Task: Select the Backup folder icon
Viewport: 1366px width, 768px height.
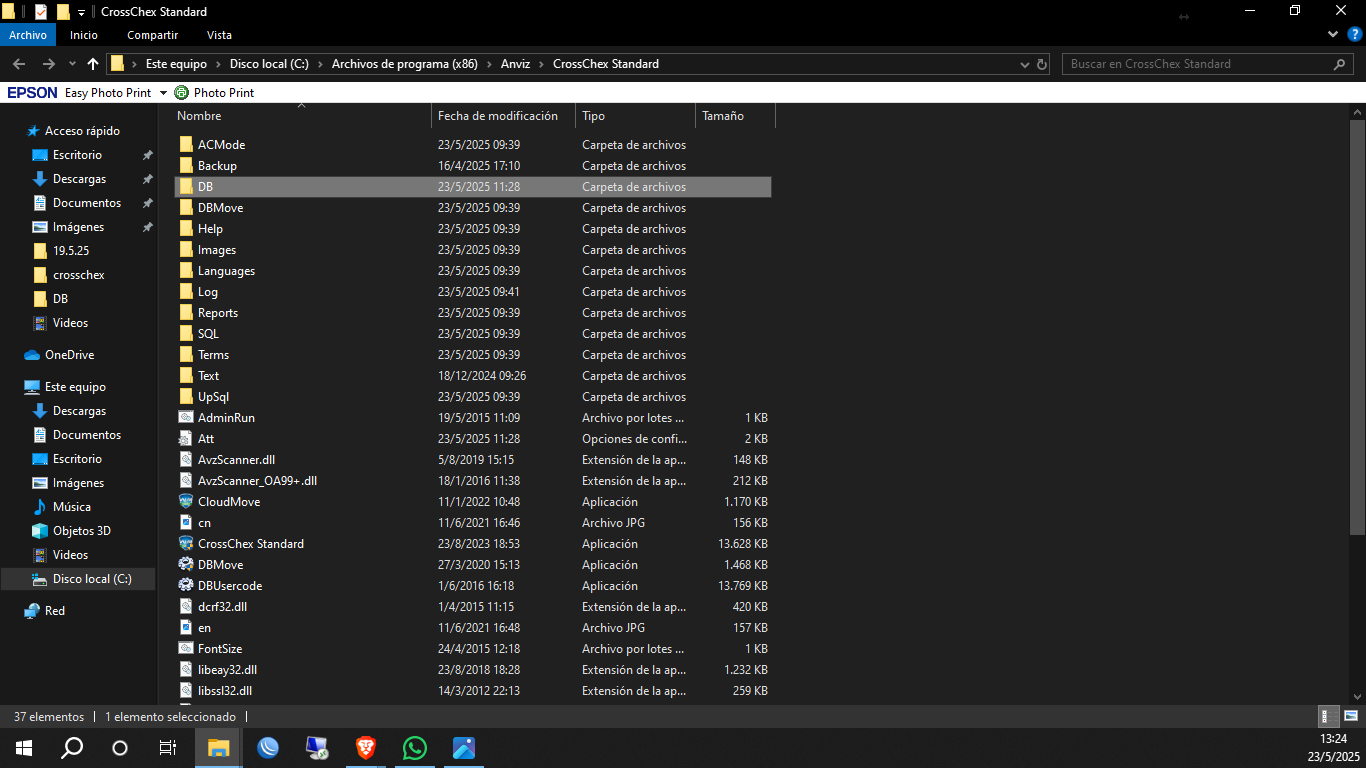Action: 186,166
